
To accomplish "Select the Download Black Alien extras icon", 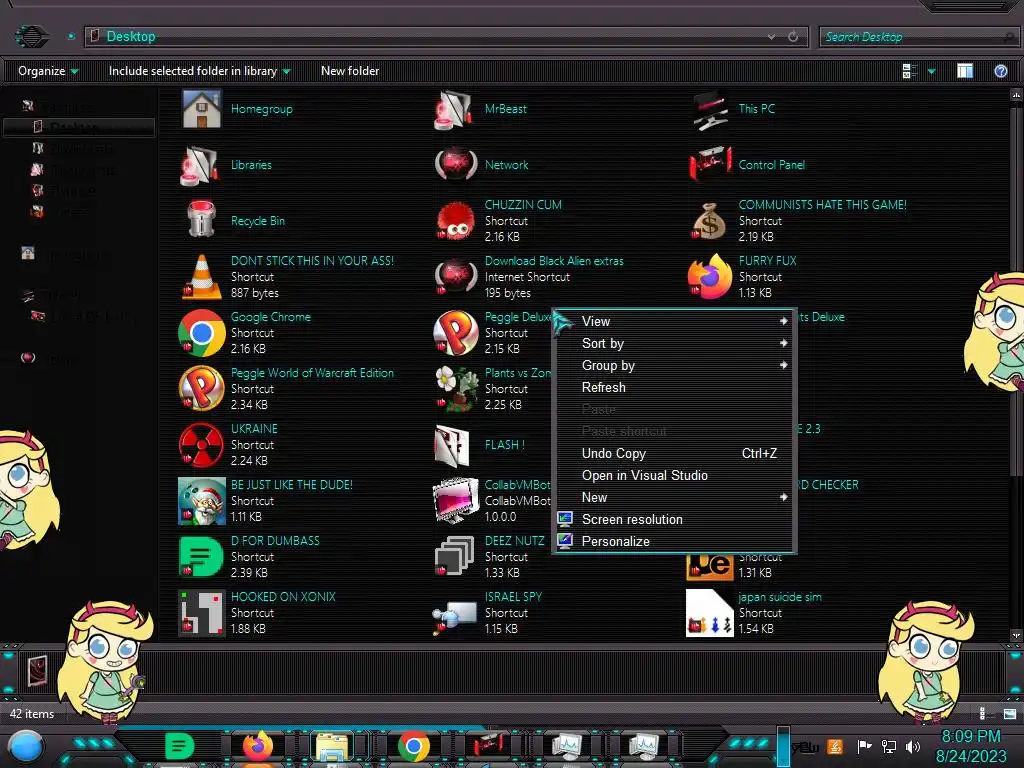I will 455,277.
